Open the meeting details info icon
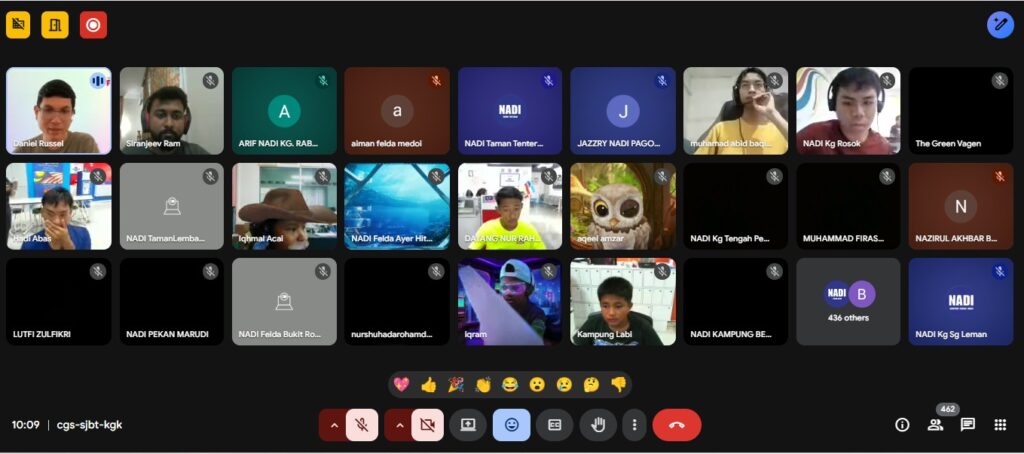The width and height of the screenshot is (1024, 454). tap(902, 425)
